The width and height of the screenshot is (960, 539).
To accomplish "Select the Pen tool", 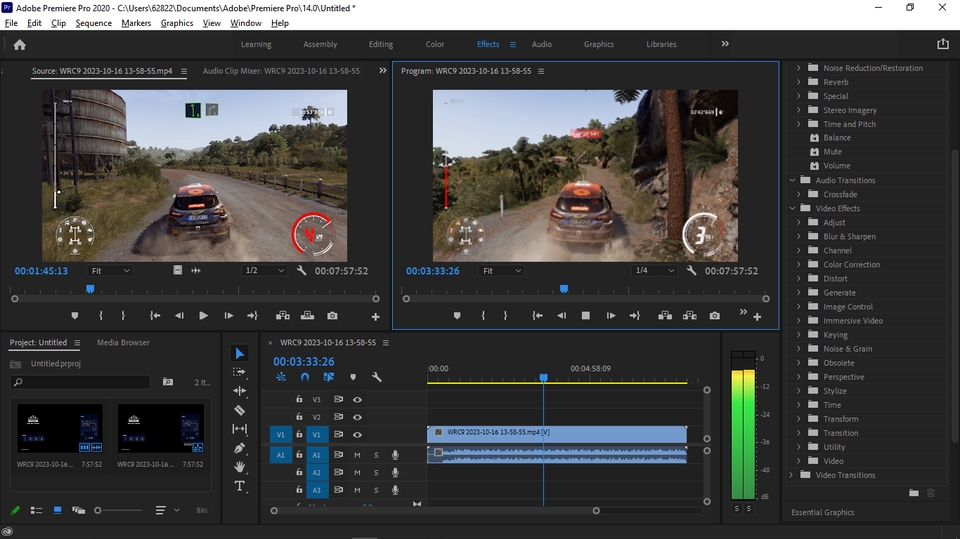I will (x=239, y=448).
